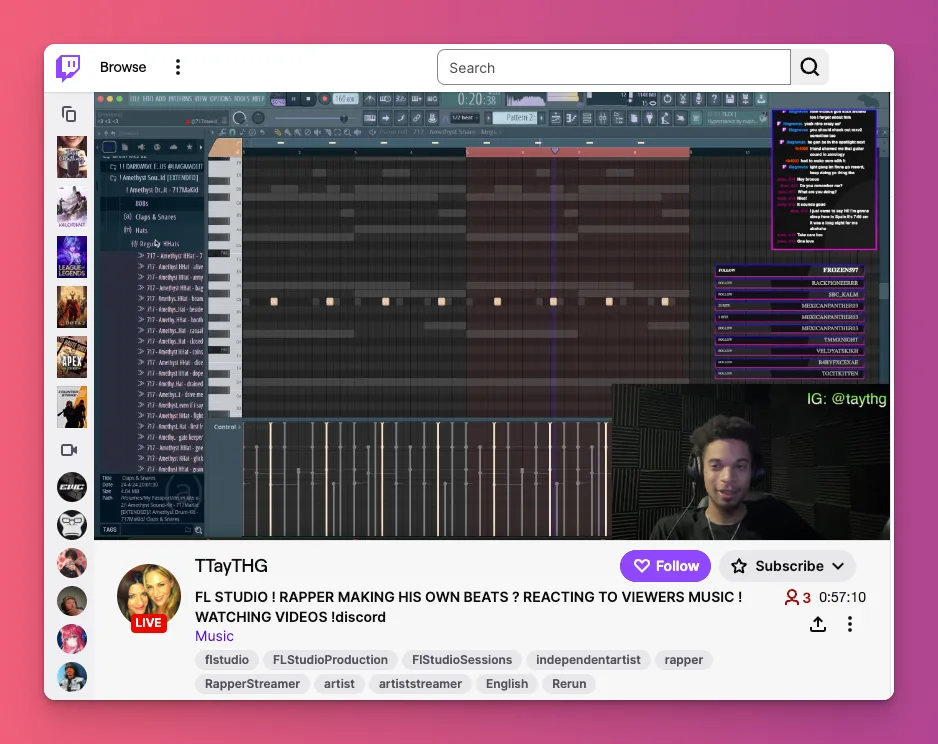
Task: Open the pink-haired anime channel avatar
Action: pyautogui.click(x=72, y=639)
